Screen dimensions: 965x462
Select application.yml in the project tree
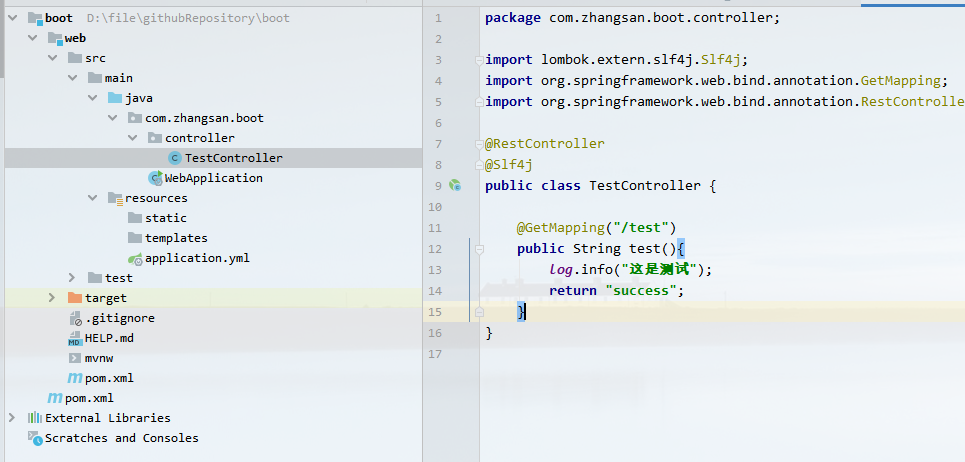pyautogui.click(x=198, y=258)
